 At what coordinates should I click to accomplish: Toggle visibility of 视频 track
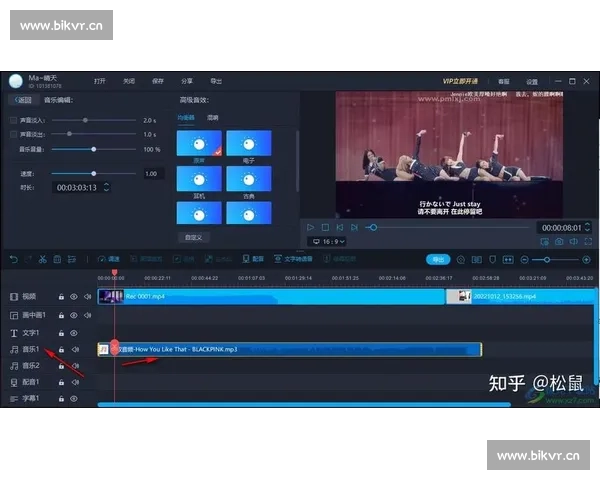pyautogui.click(x=73, y=297)
